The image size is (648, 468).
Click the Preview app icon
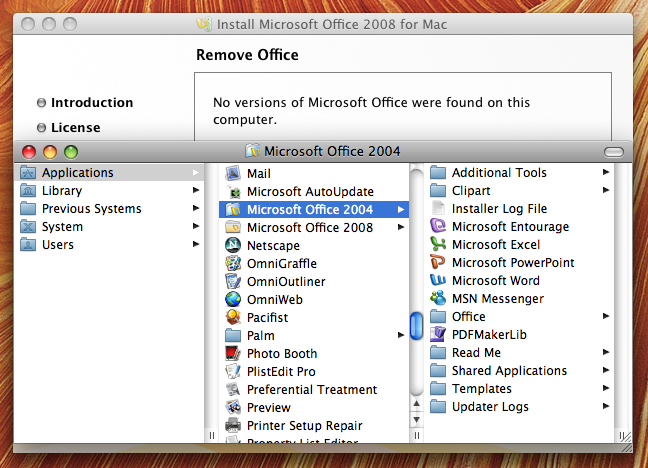[x=233, y=407]
